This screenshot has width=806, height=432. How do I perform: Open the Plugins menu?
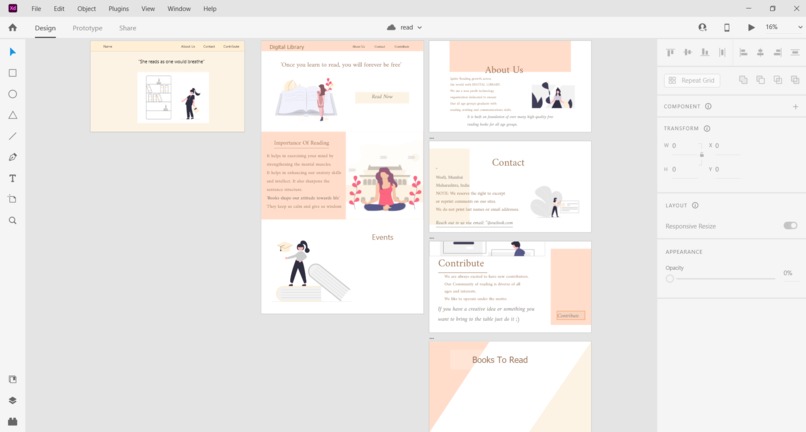(118, 9)
